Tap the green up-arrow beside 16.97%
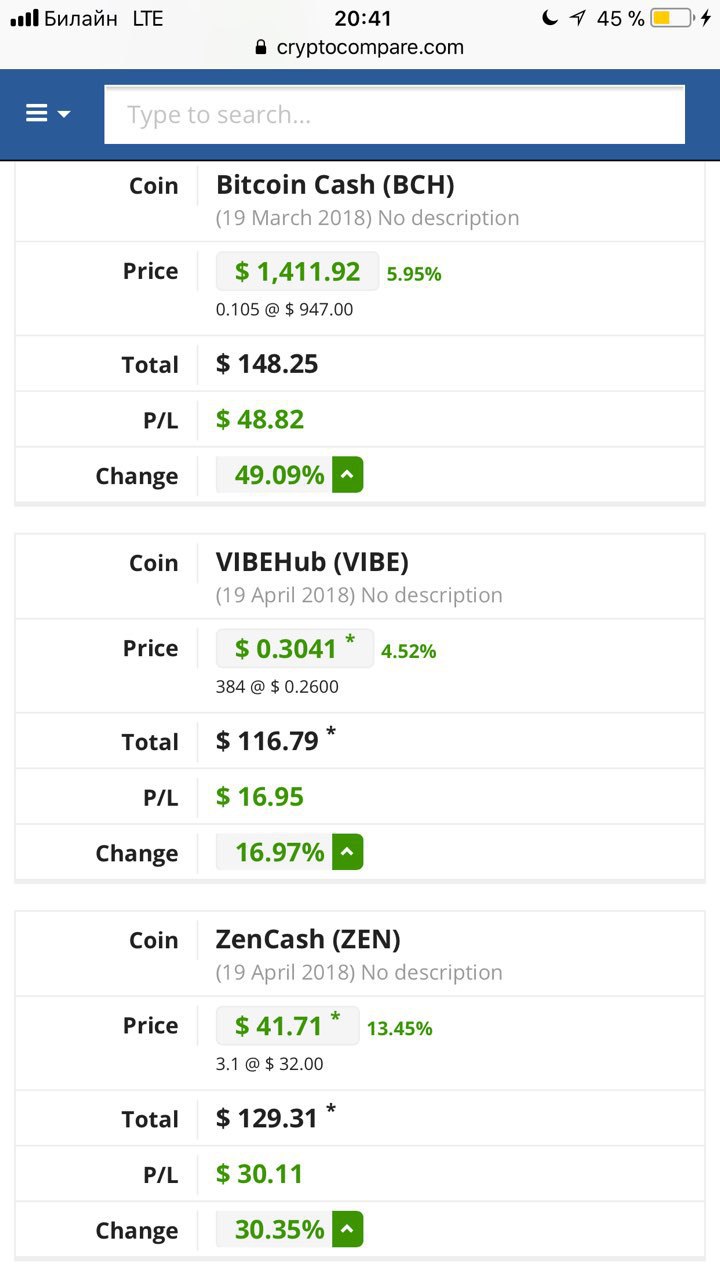Screen dimensions: 720x1280 pyautogui.click(x=347, y=852)
